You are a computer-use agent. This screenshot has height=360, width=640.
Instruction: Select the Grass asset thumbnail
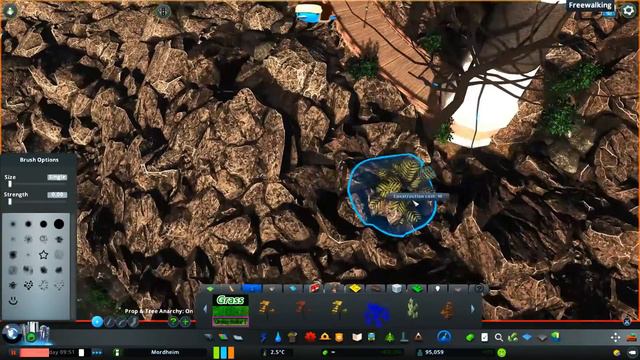pyautogui.click(x=231, y=310)
